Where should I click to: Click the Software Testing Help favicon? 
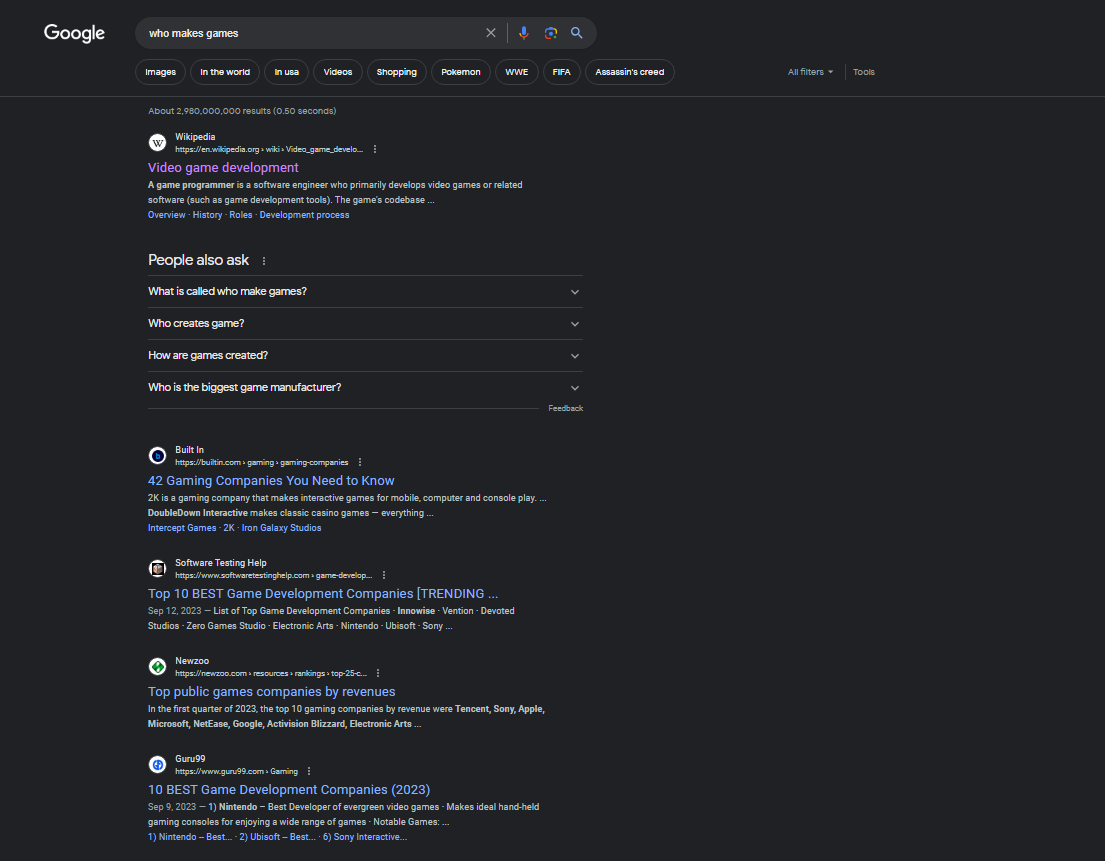(158, 569)
